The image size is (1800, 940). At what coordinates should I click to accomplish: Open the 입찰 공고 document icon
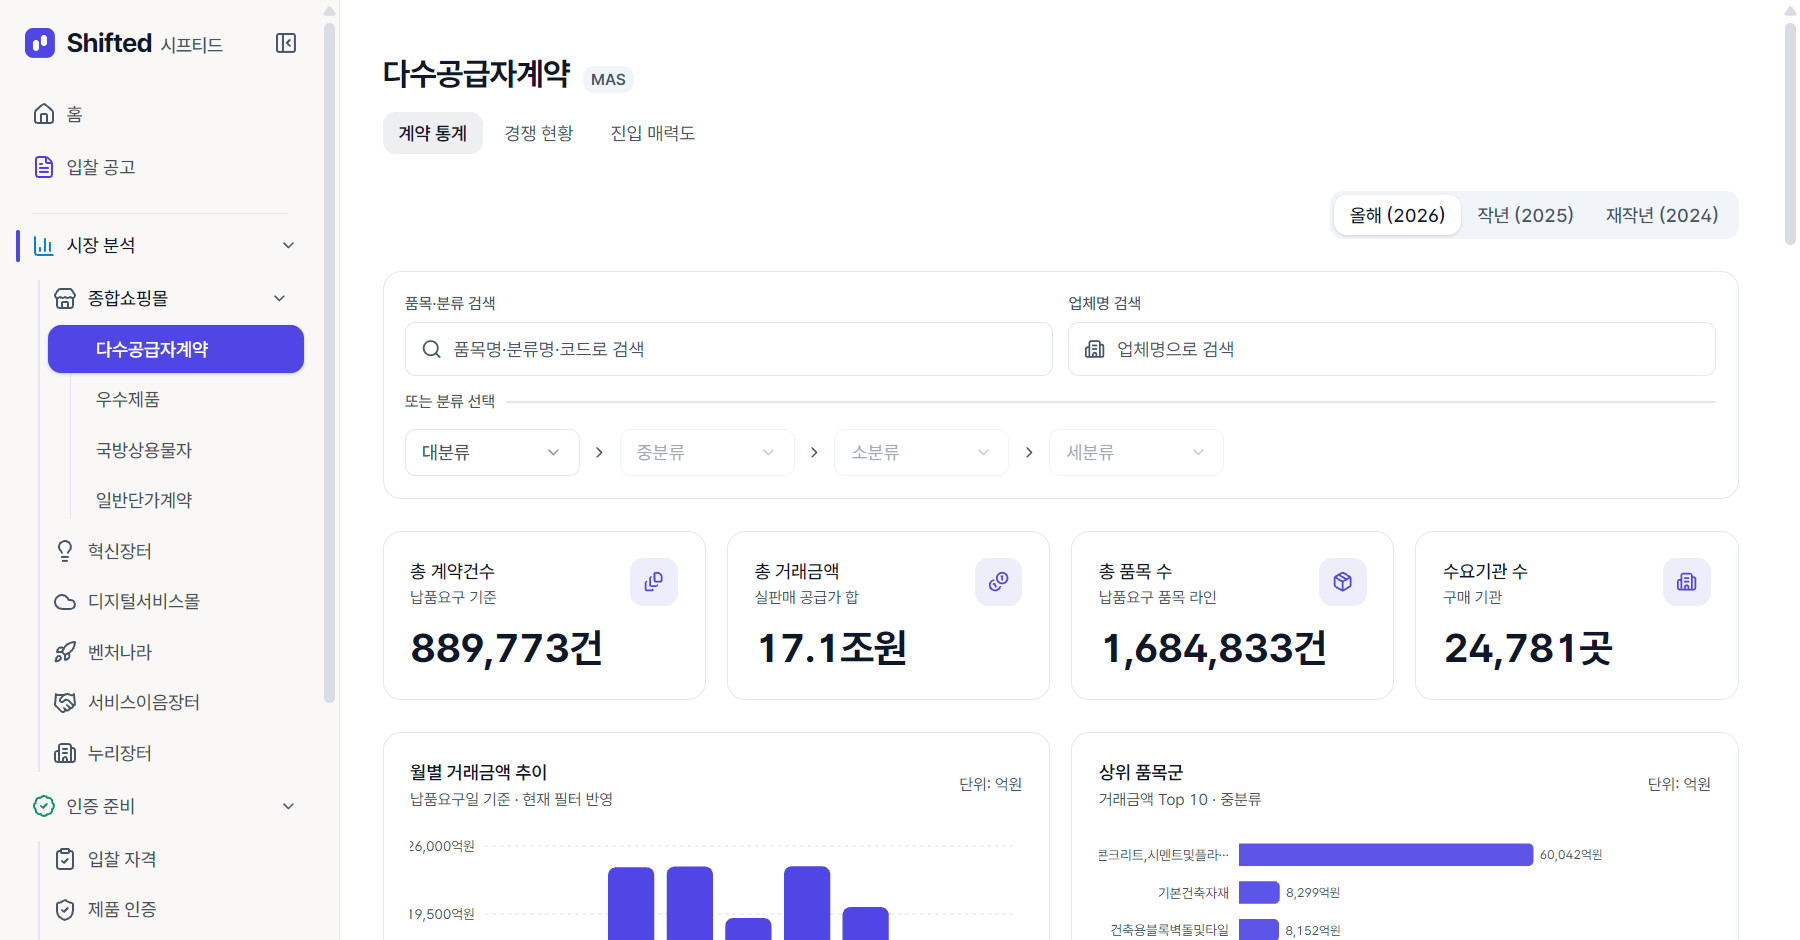(x=44, y=167)
